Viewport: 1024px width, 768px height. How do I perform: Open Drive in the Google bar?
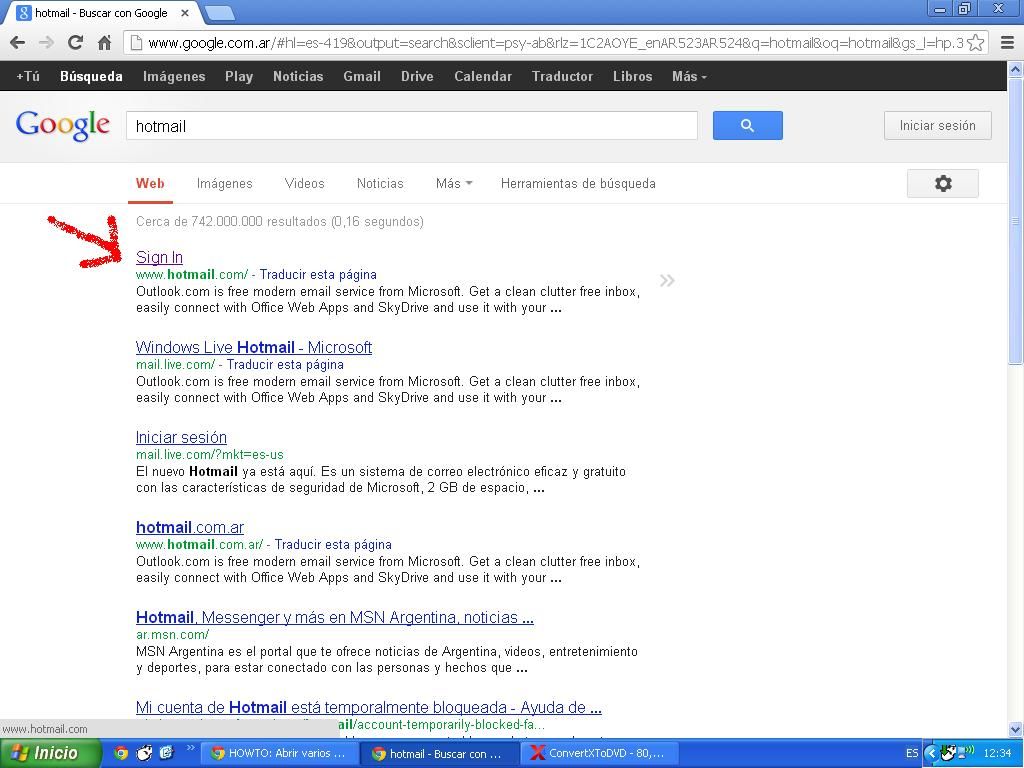click(x=417, y=76)
